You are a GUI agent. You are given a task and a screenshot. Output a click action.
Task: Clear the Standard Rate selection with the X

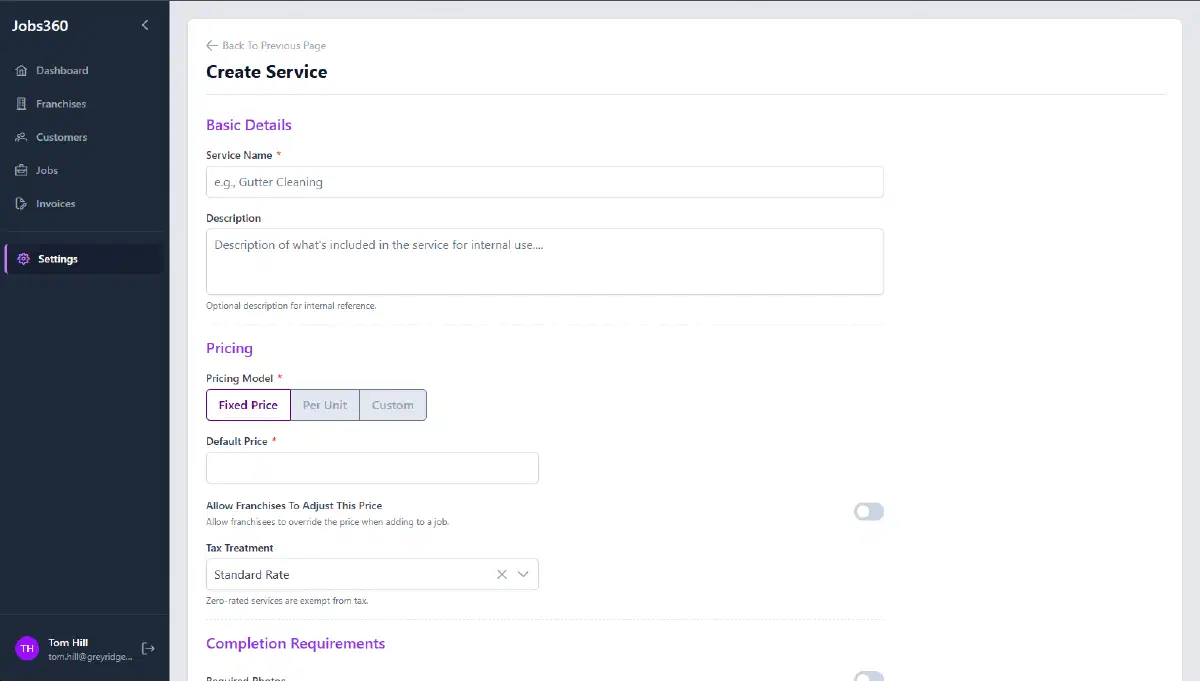tap(501, 573)
